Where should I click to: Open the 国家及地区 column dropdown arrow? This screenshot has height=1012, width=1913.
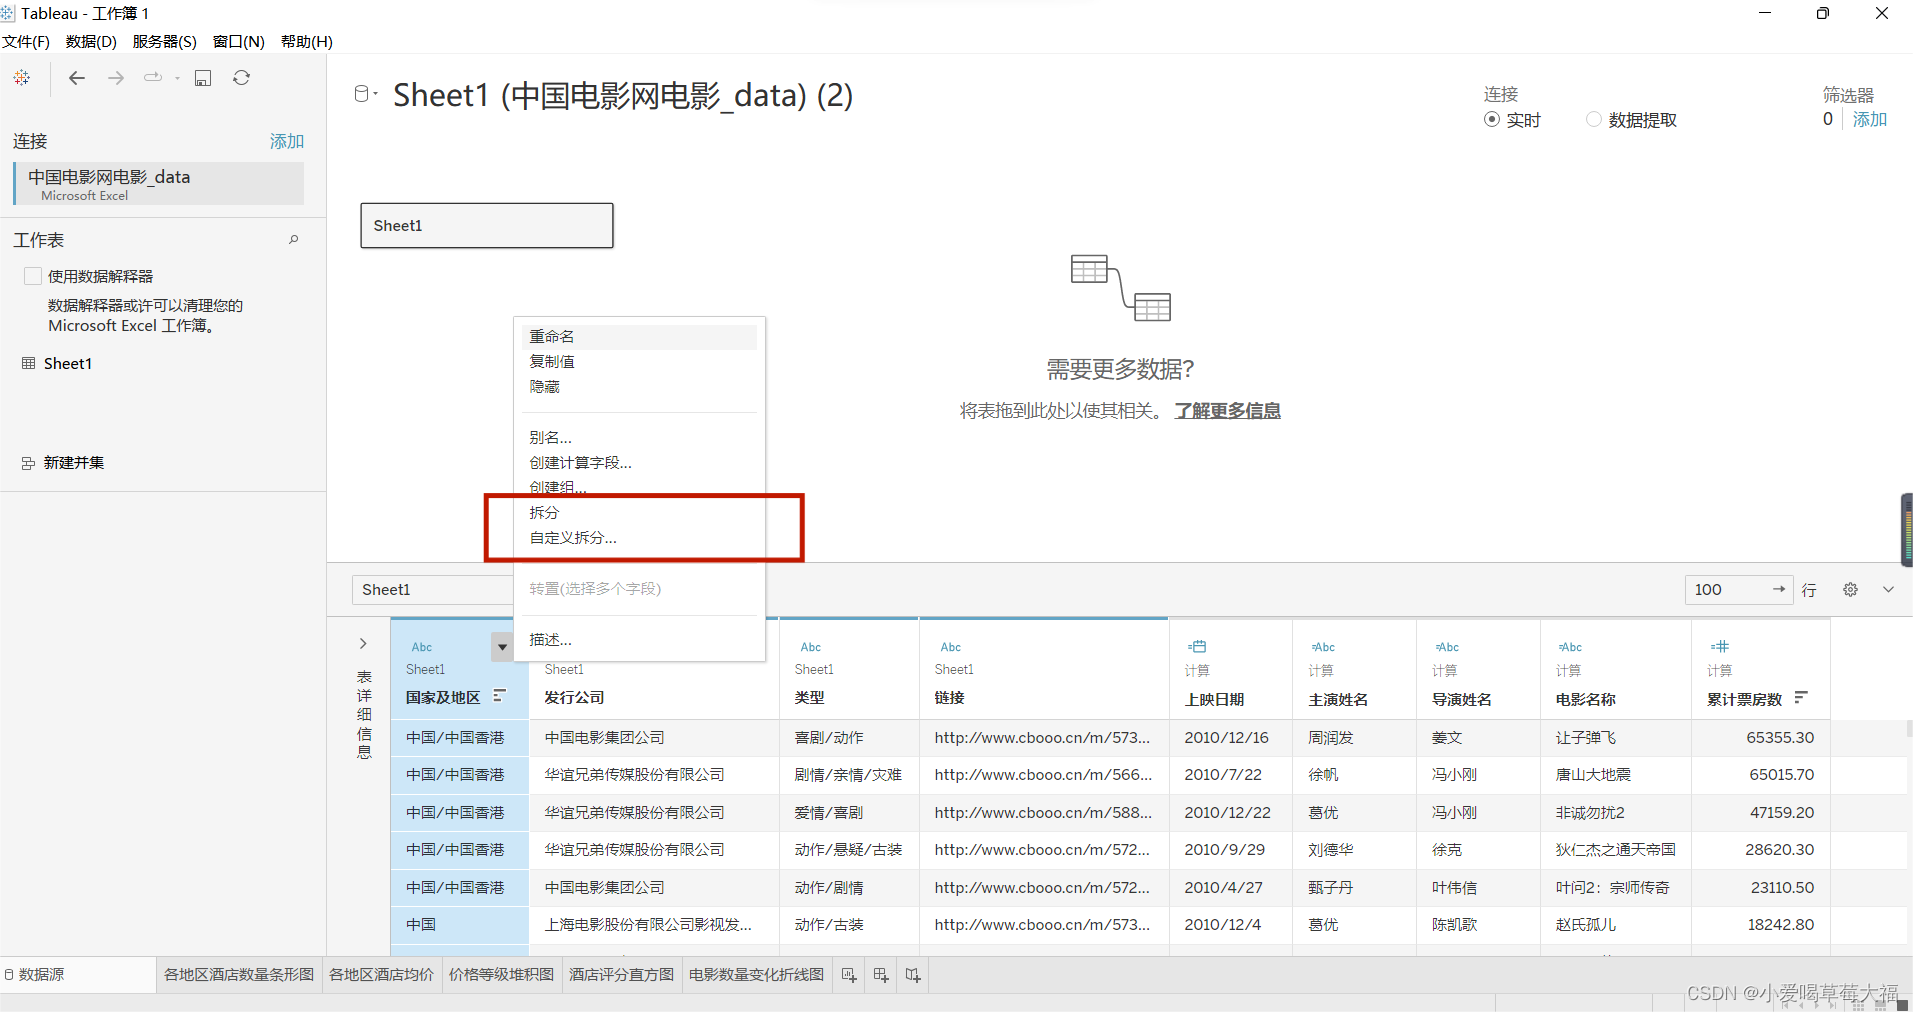(x=502, y=647)
